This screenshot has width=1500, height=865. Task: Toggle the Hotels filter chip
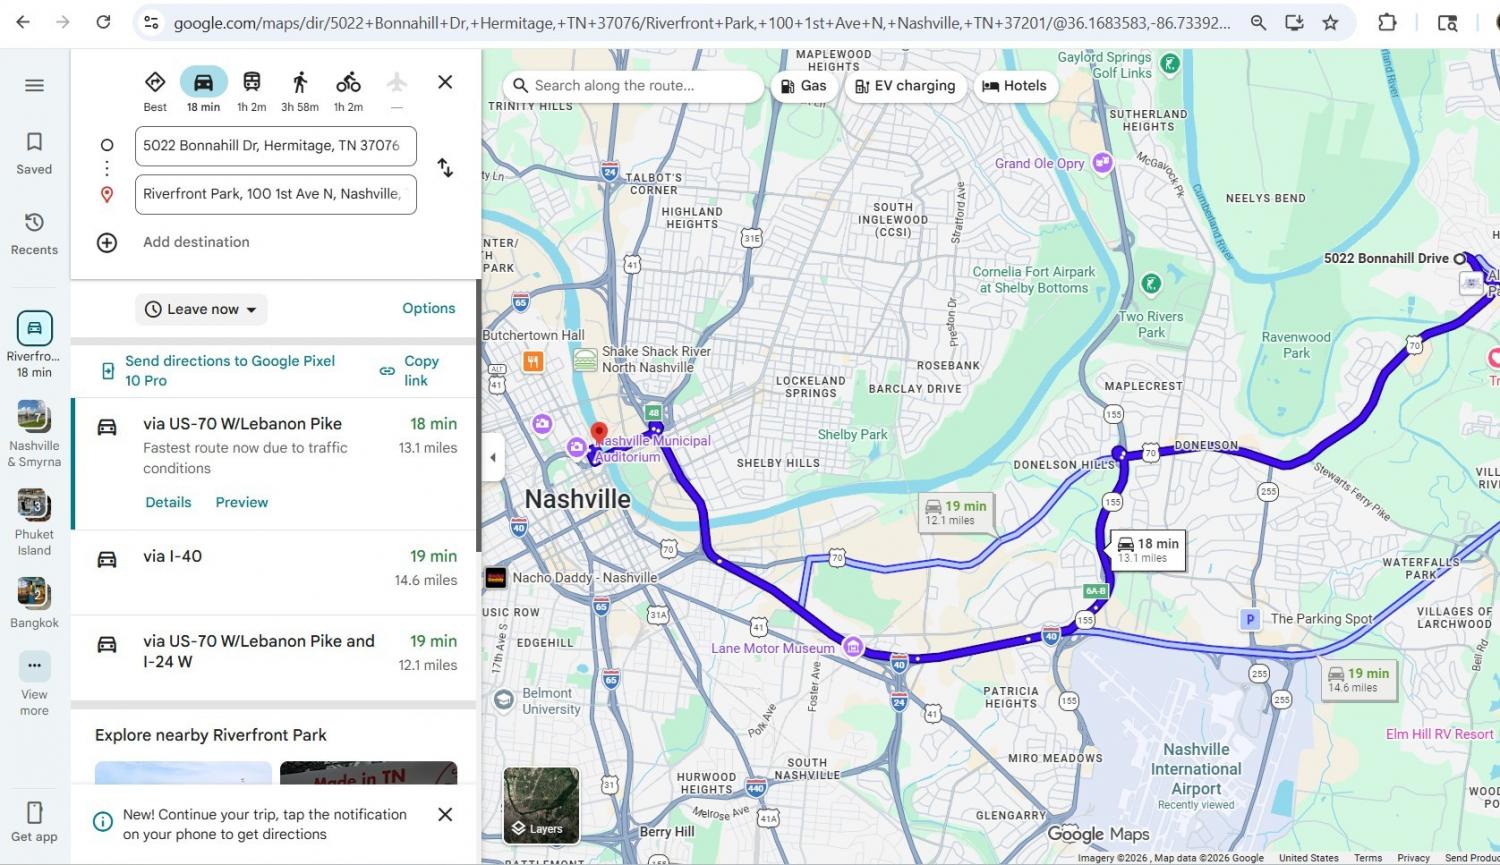(x=1014, y=86)
